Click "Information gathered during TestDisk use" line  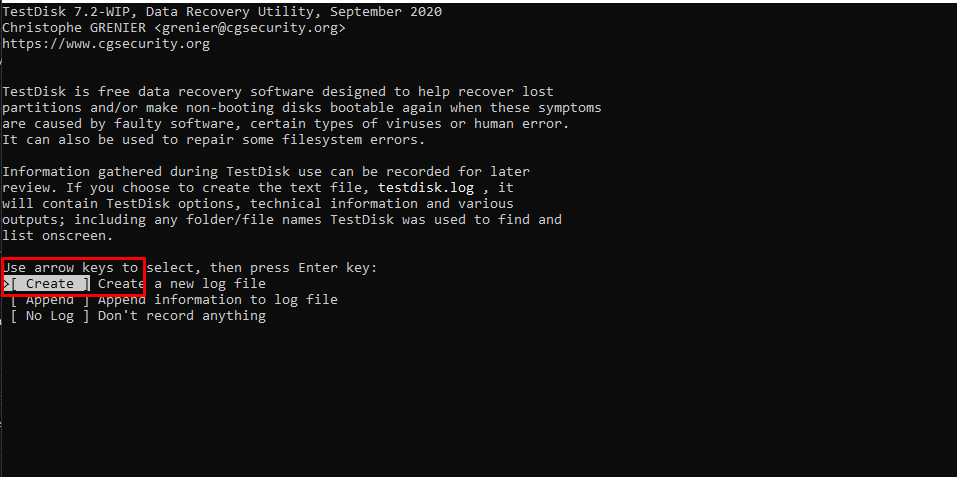[266, 171]
